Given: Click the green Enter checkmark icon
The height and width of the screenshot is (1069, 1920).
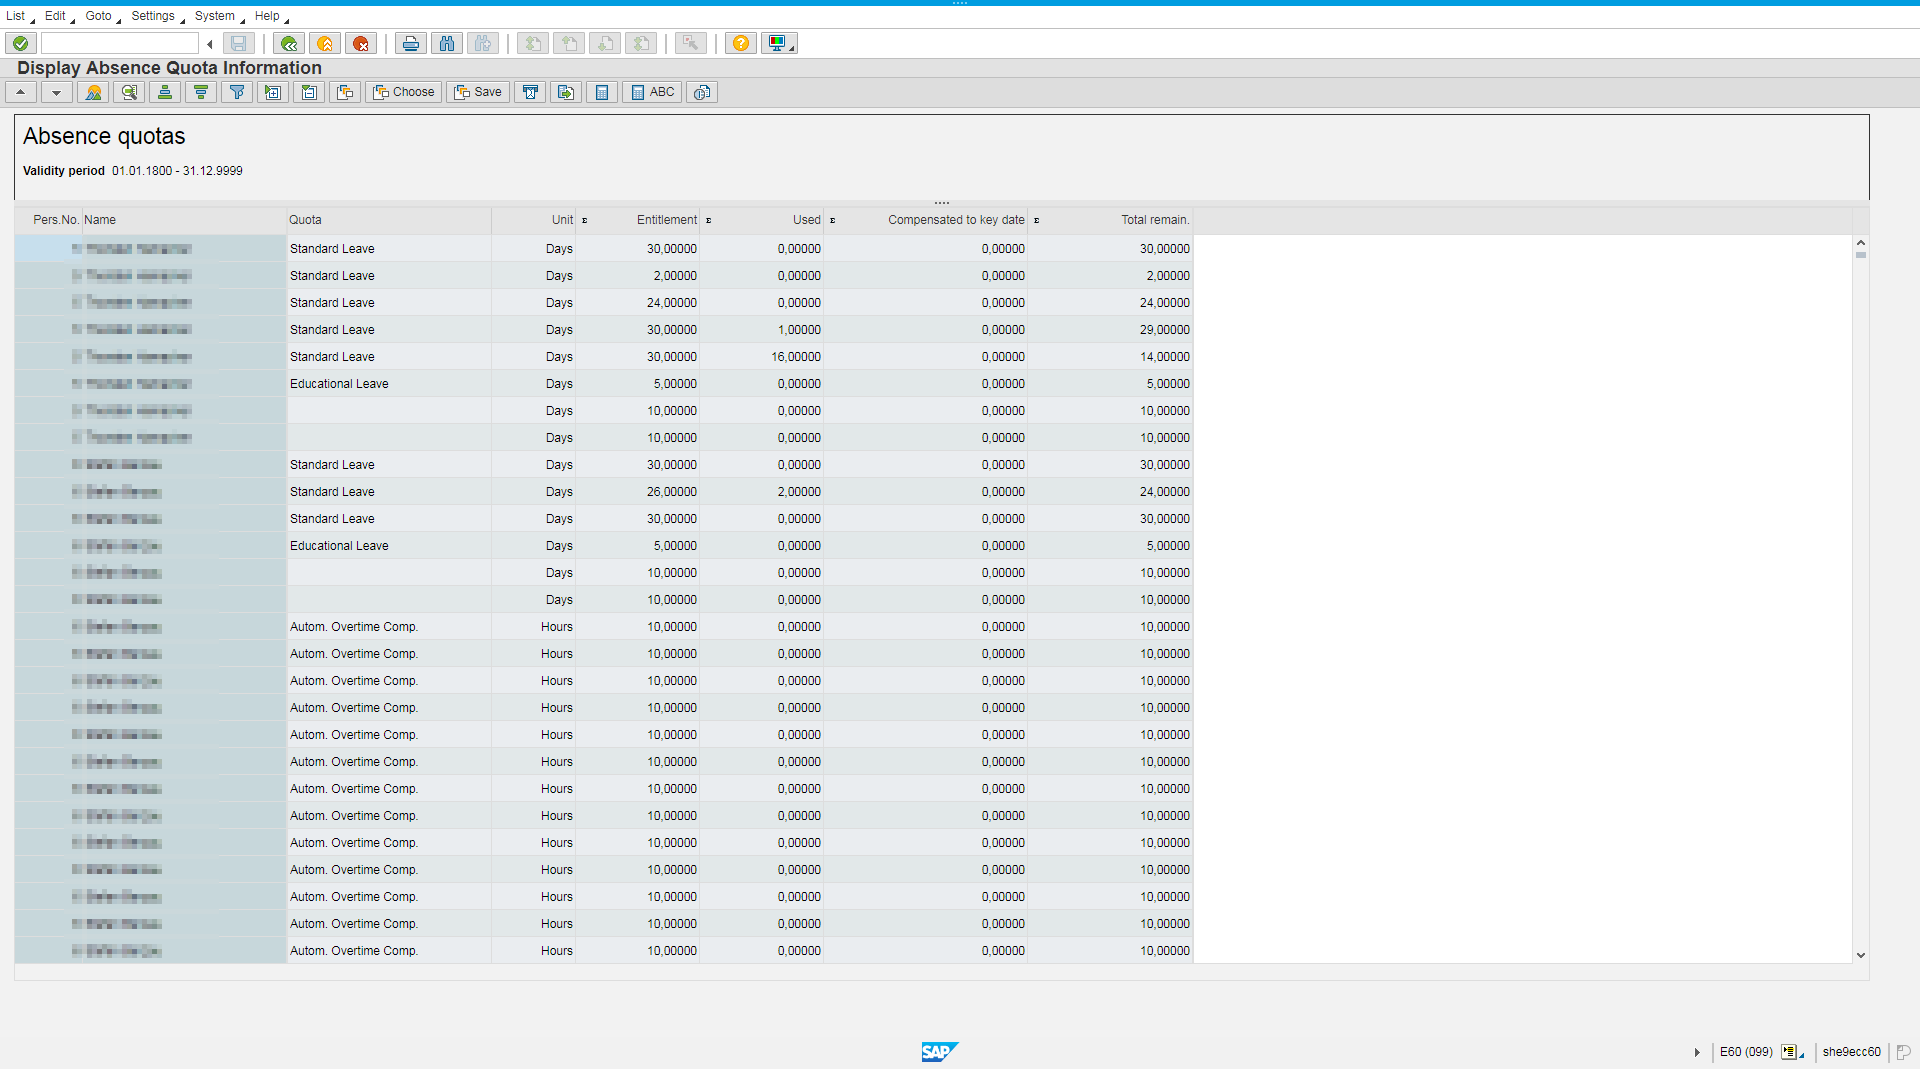Looking at the screenshot, I should 21,43.
